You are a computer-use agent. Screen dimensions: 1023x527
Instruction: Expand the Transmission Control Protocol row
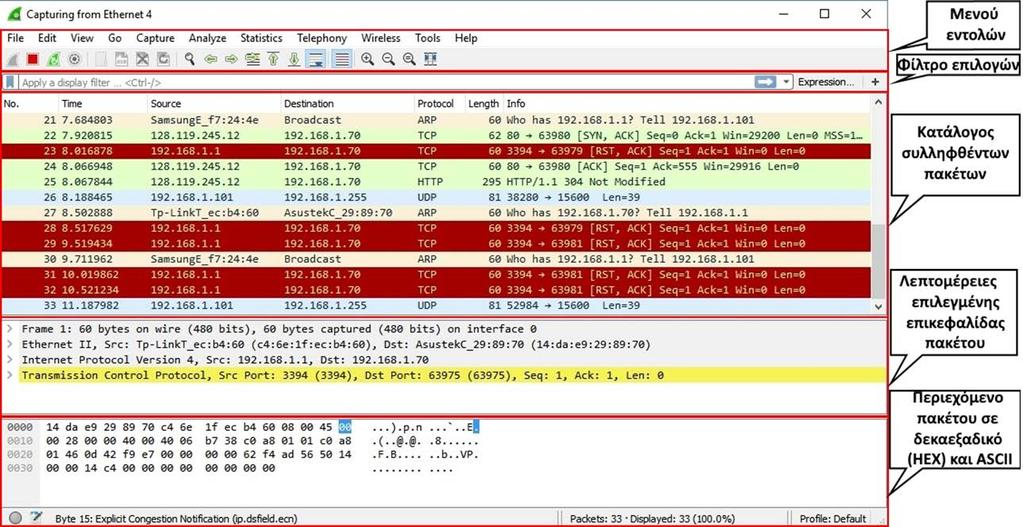9,375
